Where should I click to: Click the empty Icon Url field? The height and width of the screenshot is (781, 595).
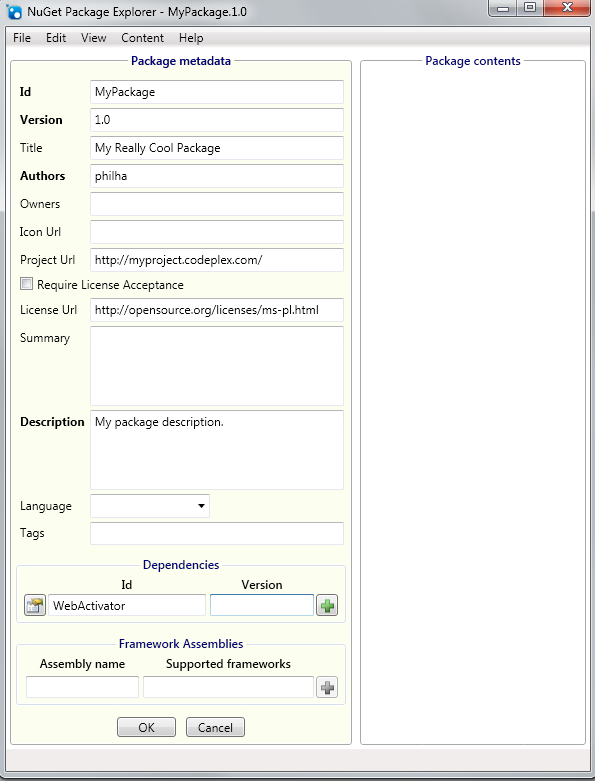[x=217, y=232]
